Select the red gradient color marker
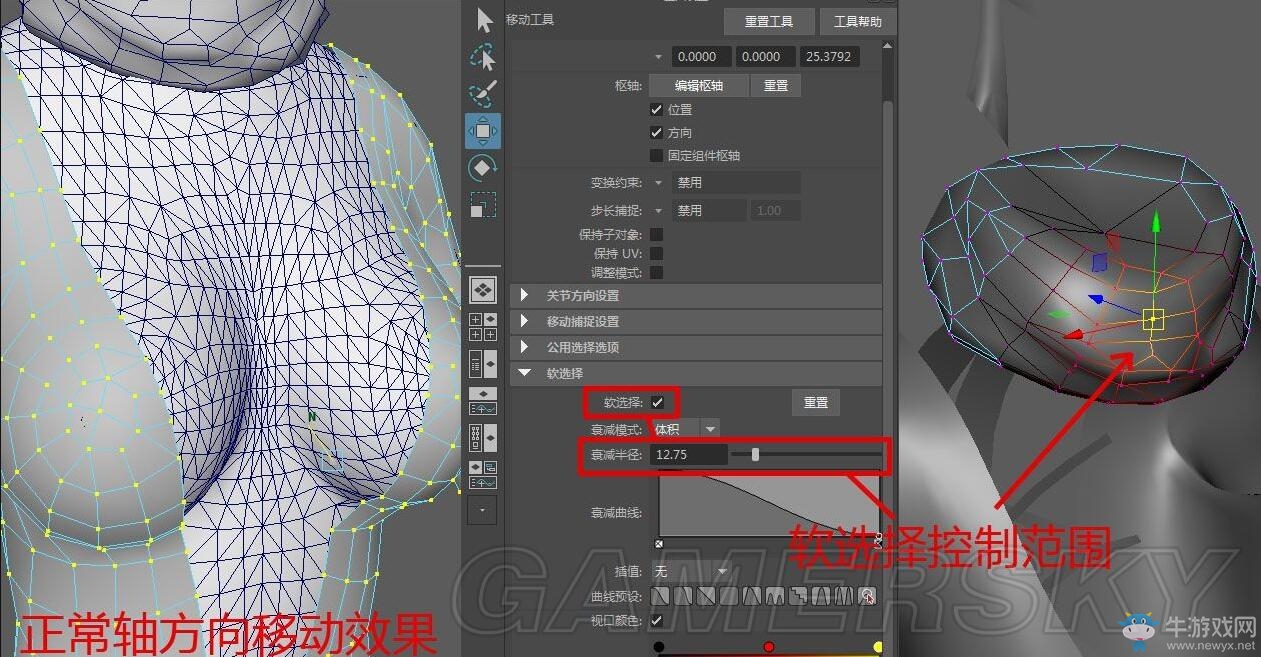1261x657 pixels. (x=768, y=647)
